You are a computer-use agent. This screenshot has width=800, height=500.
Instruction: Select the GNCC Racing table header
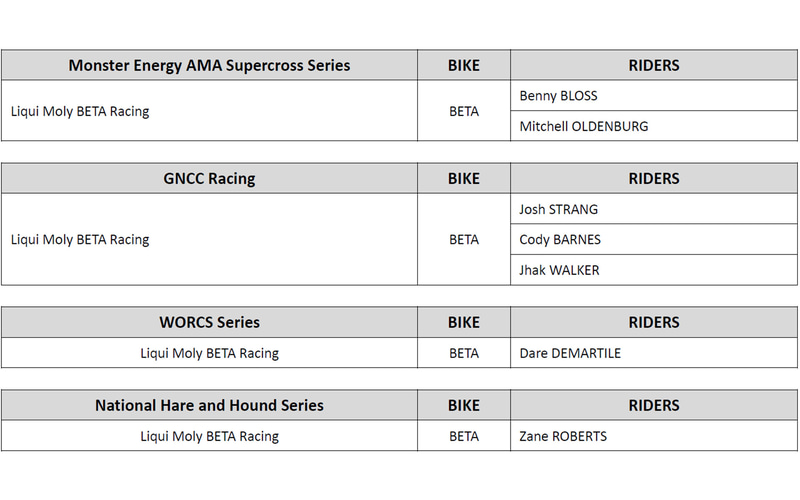tap(209, 179)
